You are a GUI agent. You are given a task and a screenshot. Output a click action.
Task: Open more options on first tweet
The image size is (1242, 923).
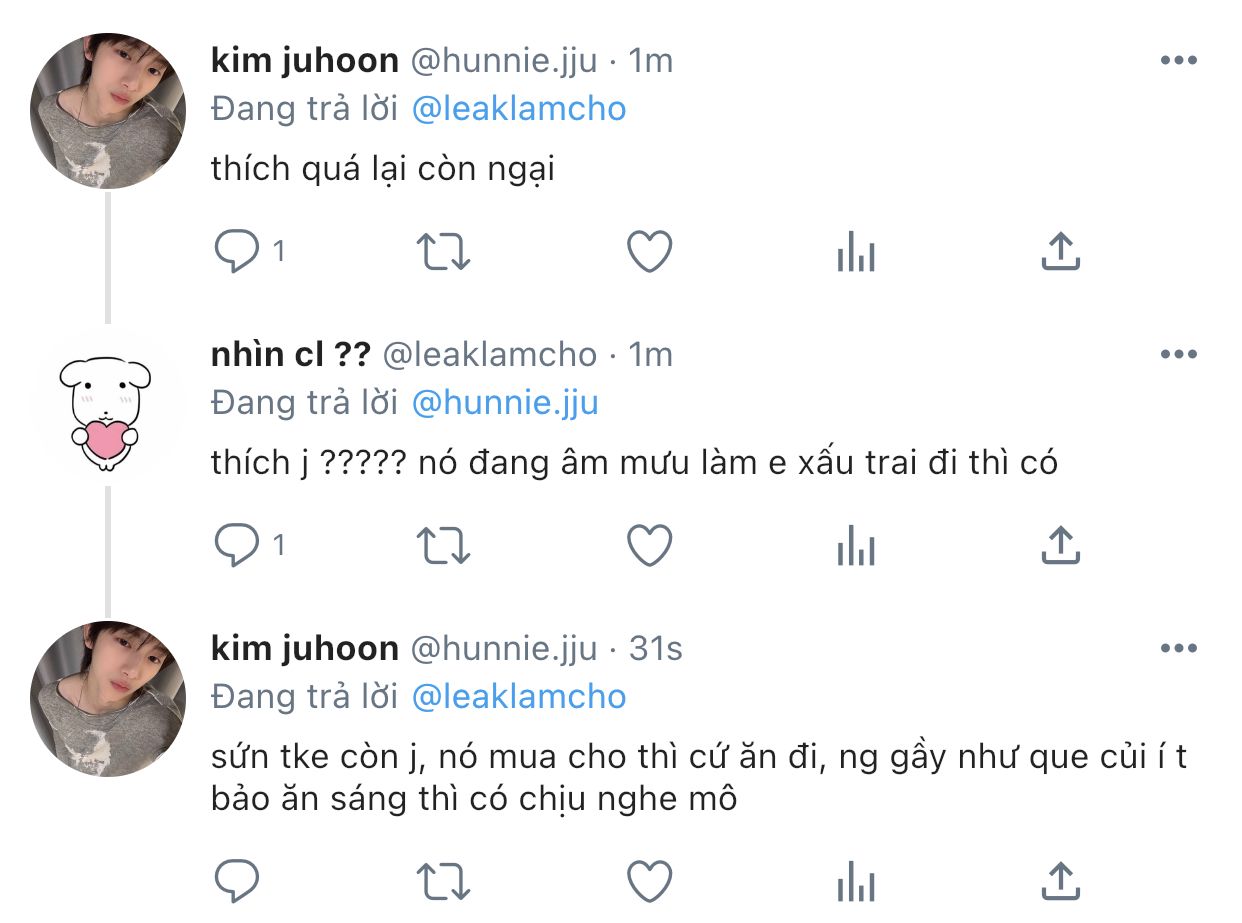[1178, 61]
